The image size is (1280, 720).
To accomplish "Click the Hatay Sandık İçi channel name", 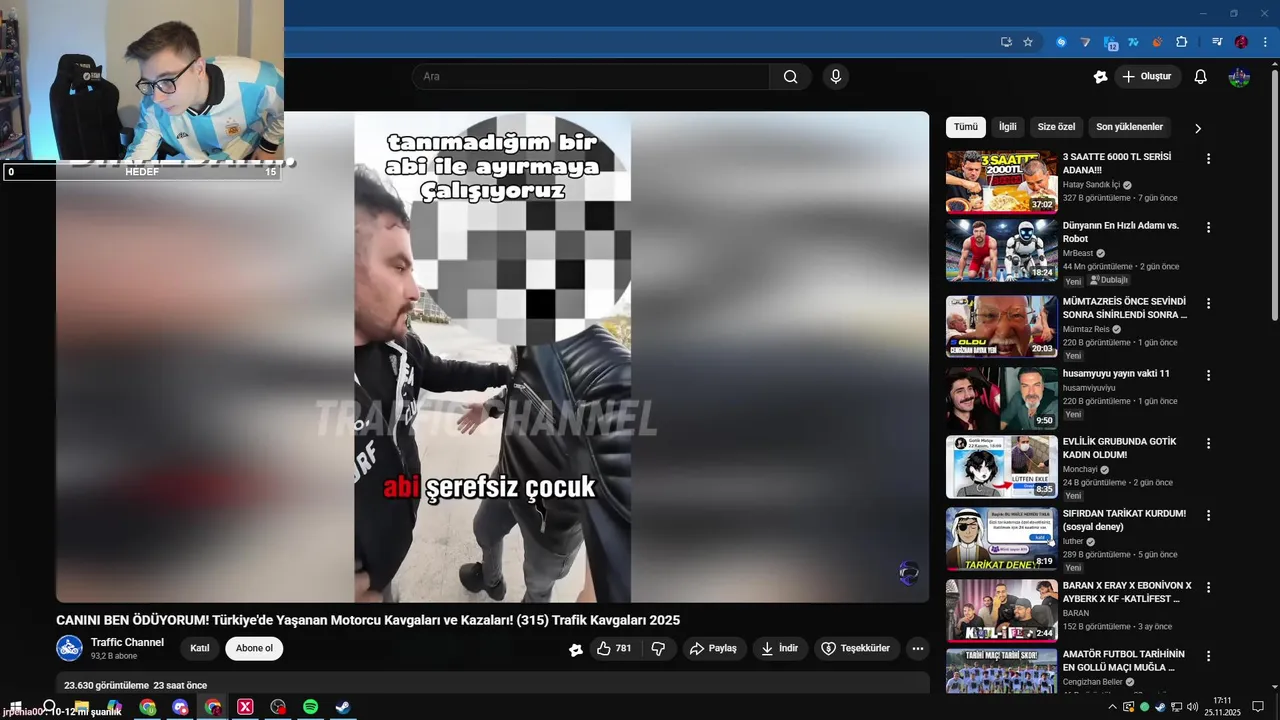I will [1091, 185].
